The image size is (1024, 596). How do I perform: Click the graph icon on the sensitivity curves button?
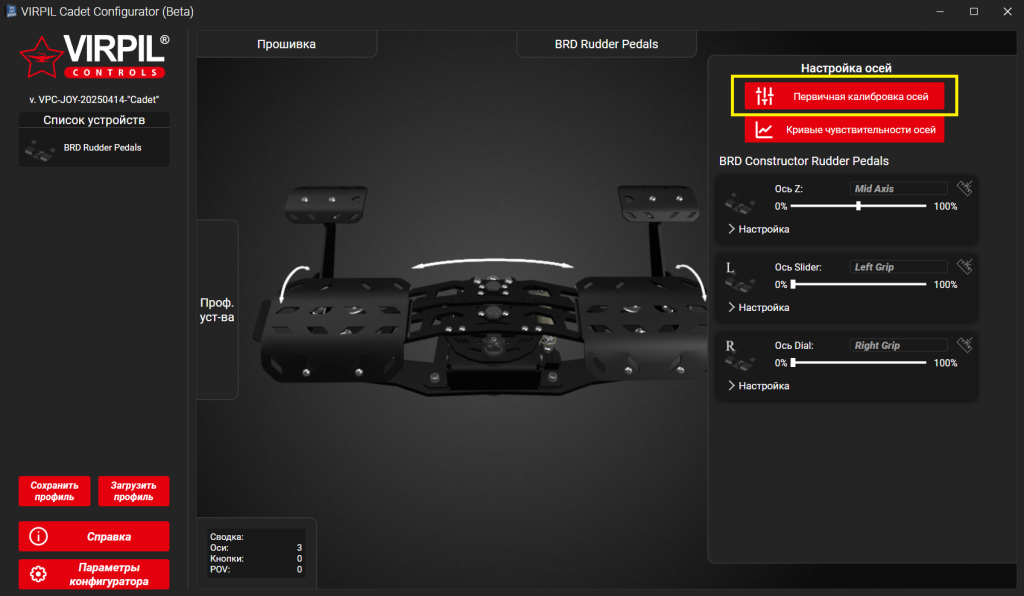[764, 130]
